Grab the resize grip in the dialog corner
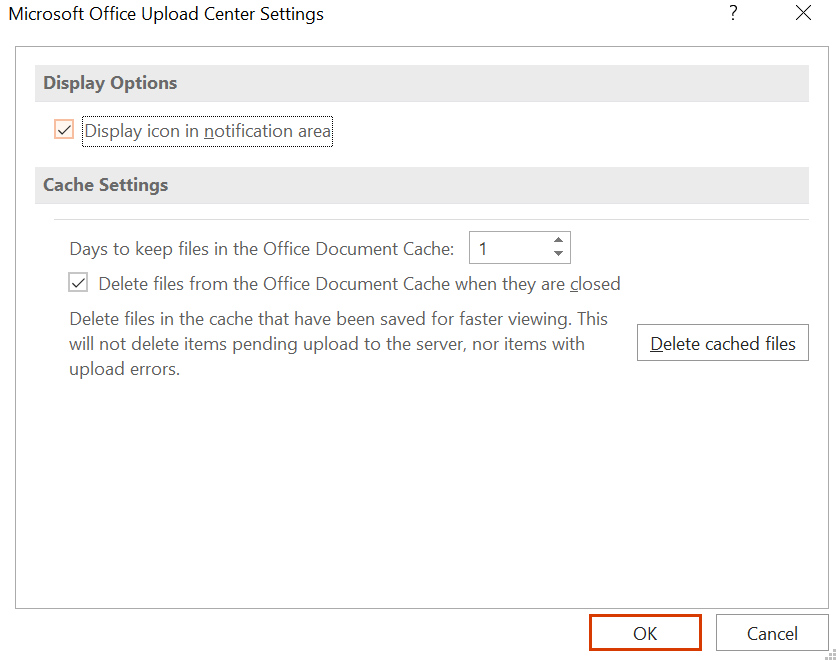 pos(830,655)
